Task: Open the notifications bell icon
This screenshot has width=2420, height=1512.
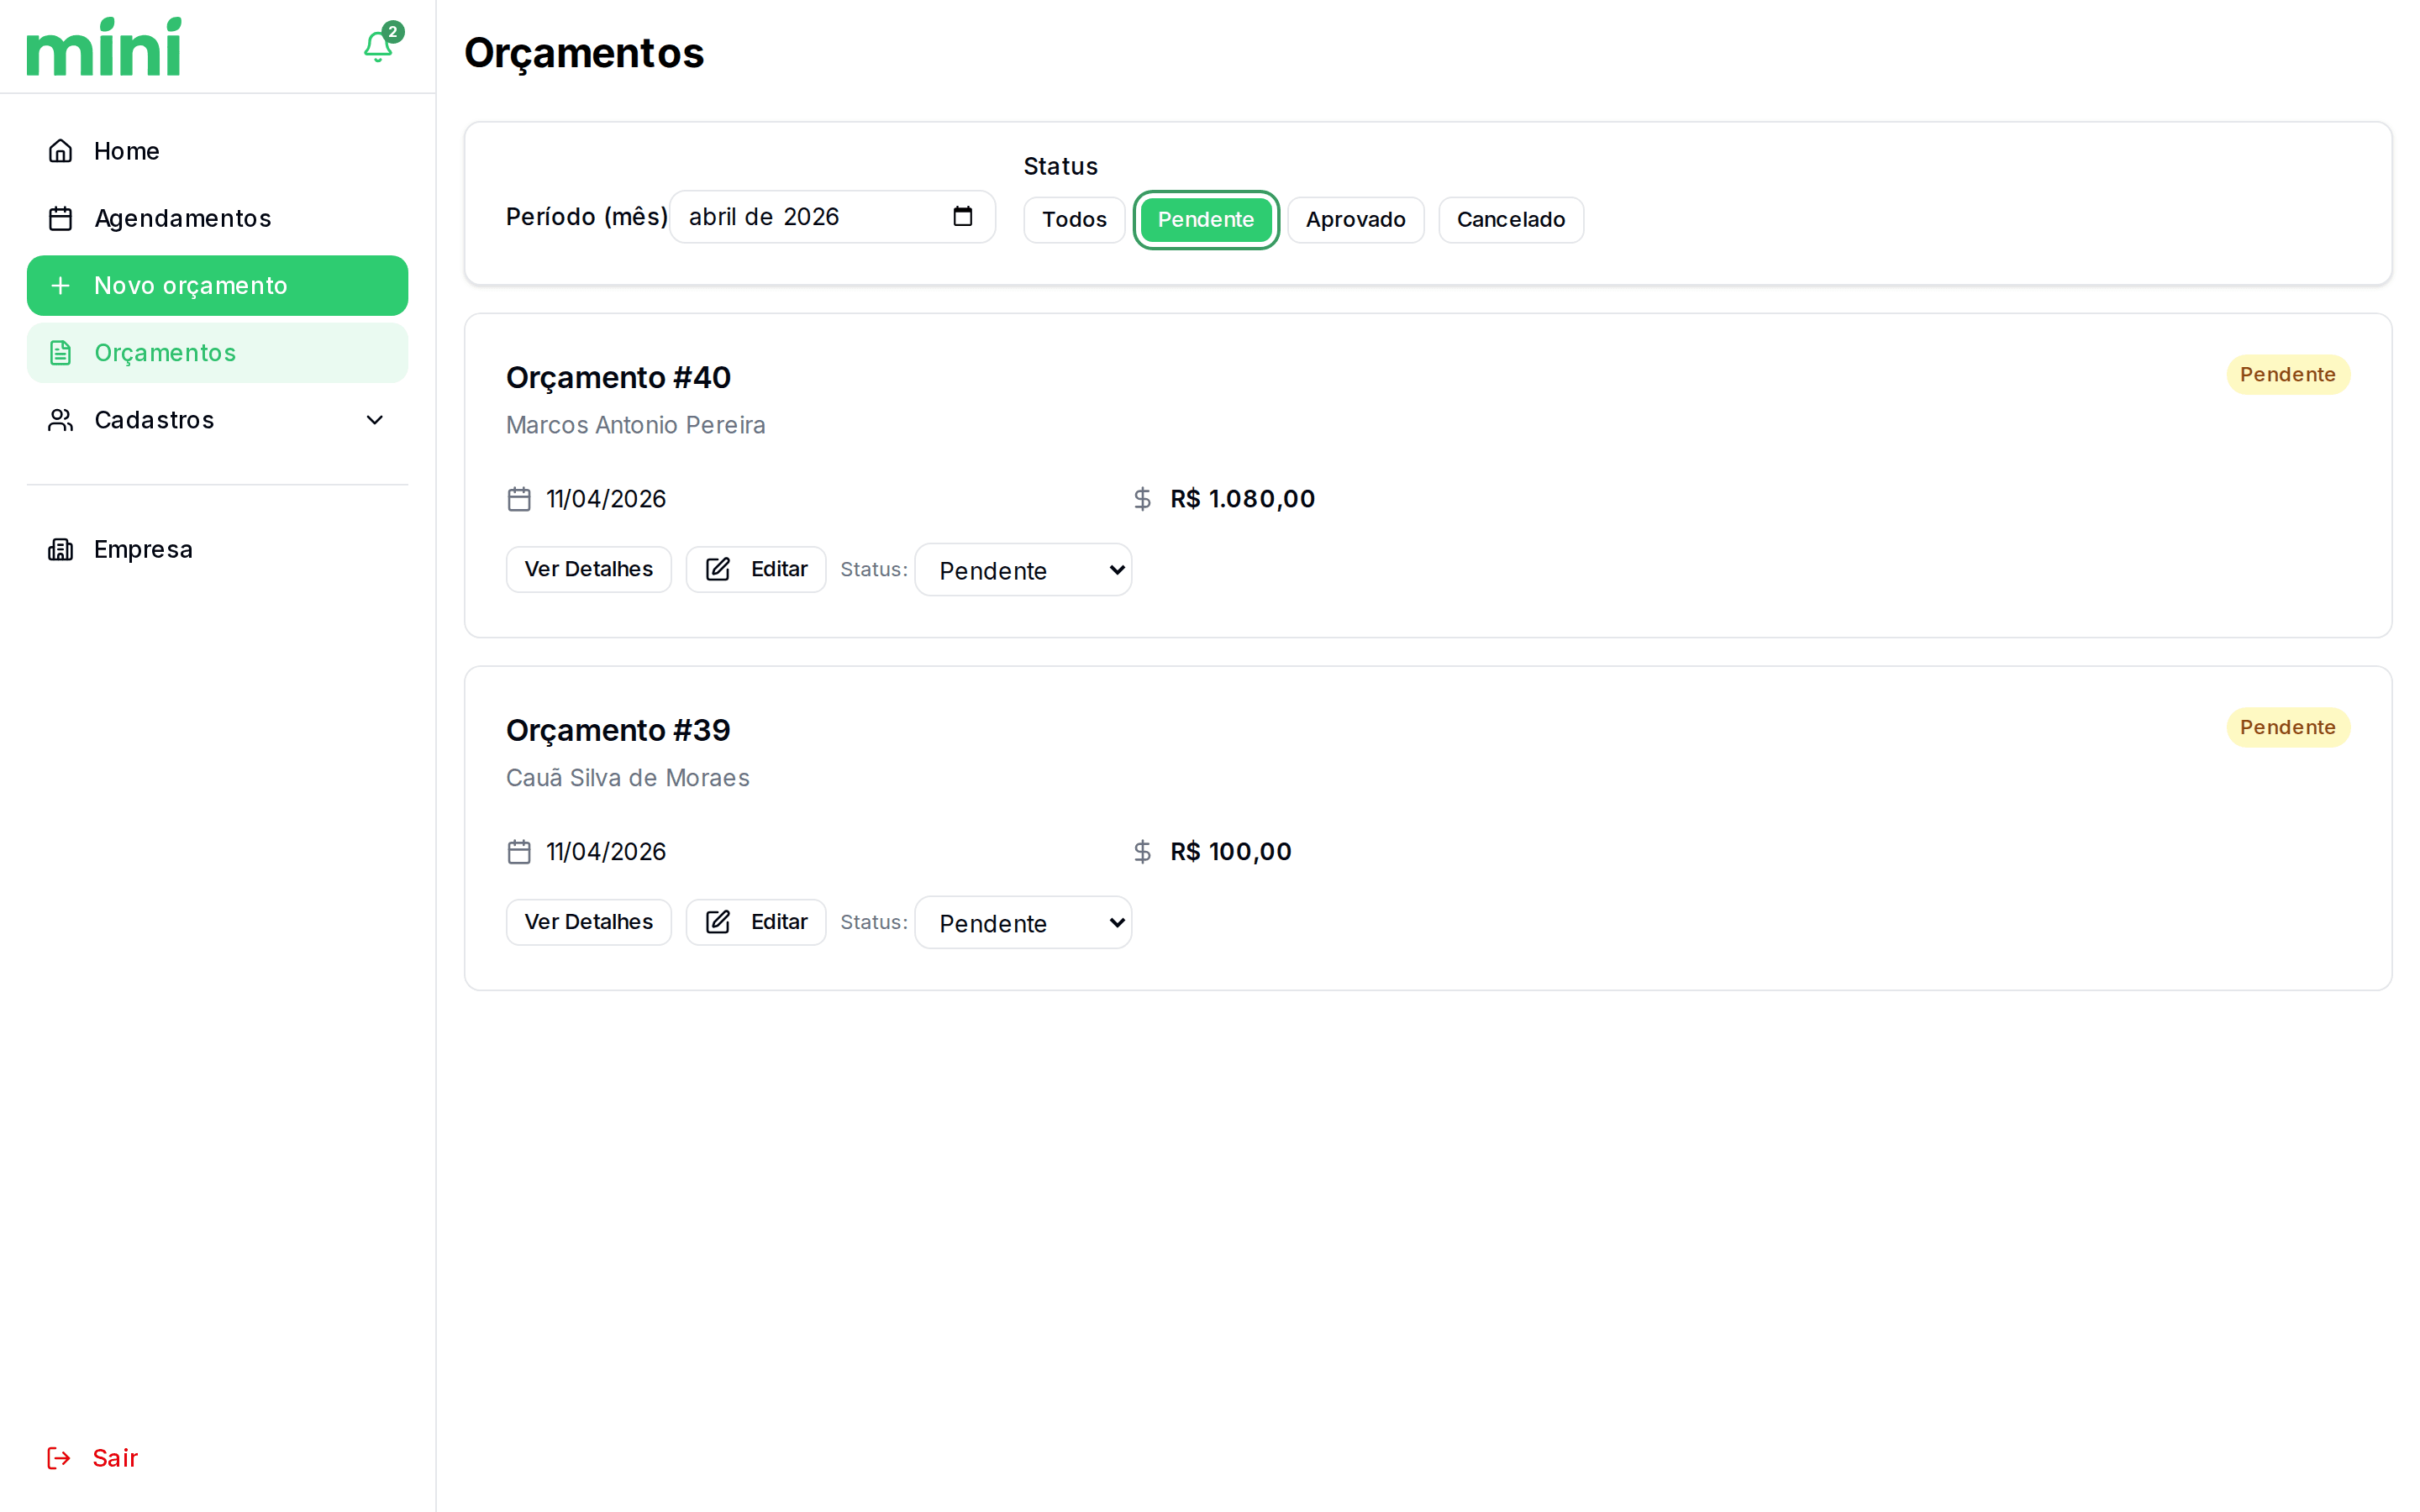Action: [377, 47]
